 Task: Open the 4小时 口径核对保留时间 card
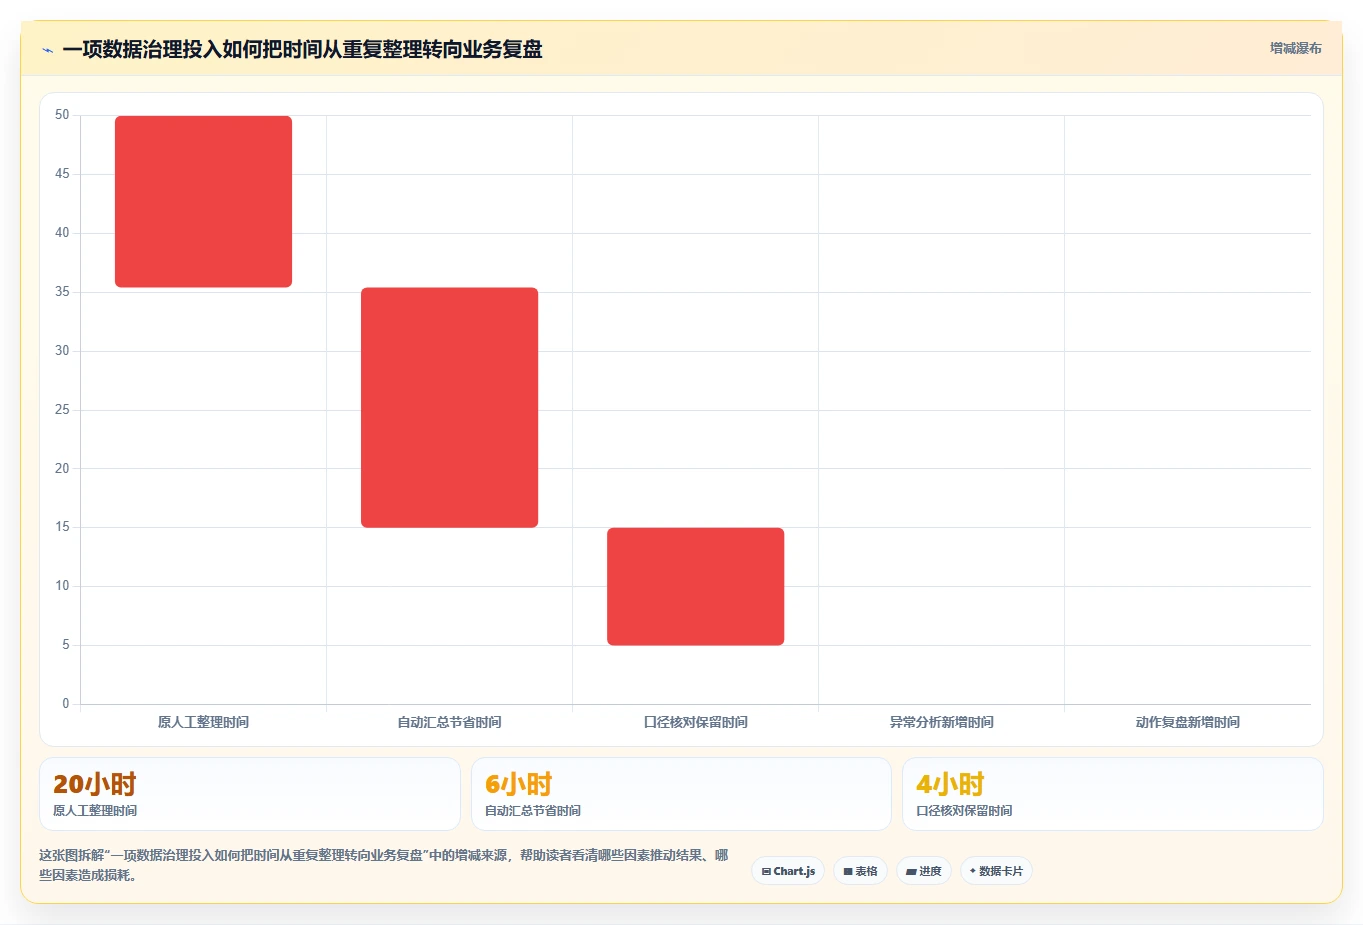tap(1113, 794)
